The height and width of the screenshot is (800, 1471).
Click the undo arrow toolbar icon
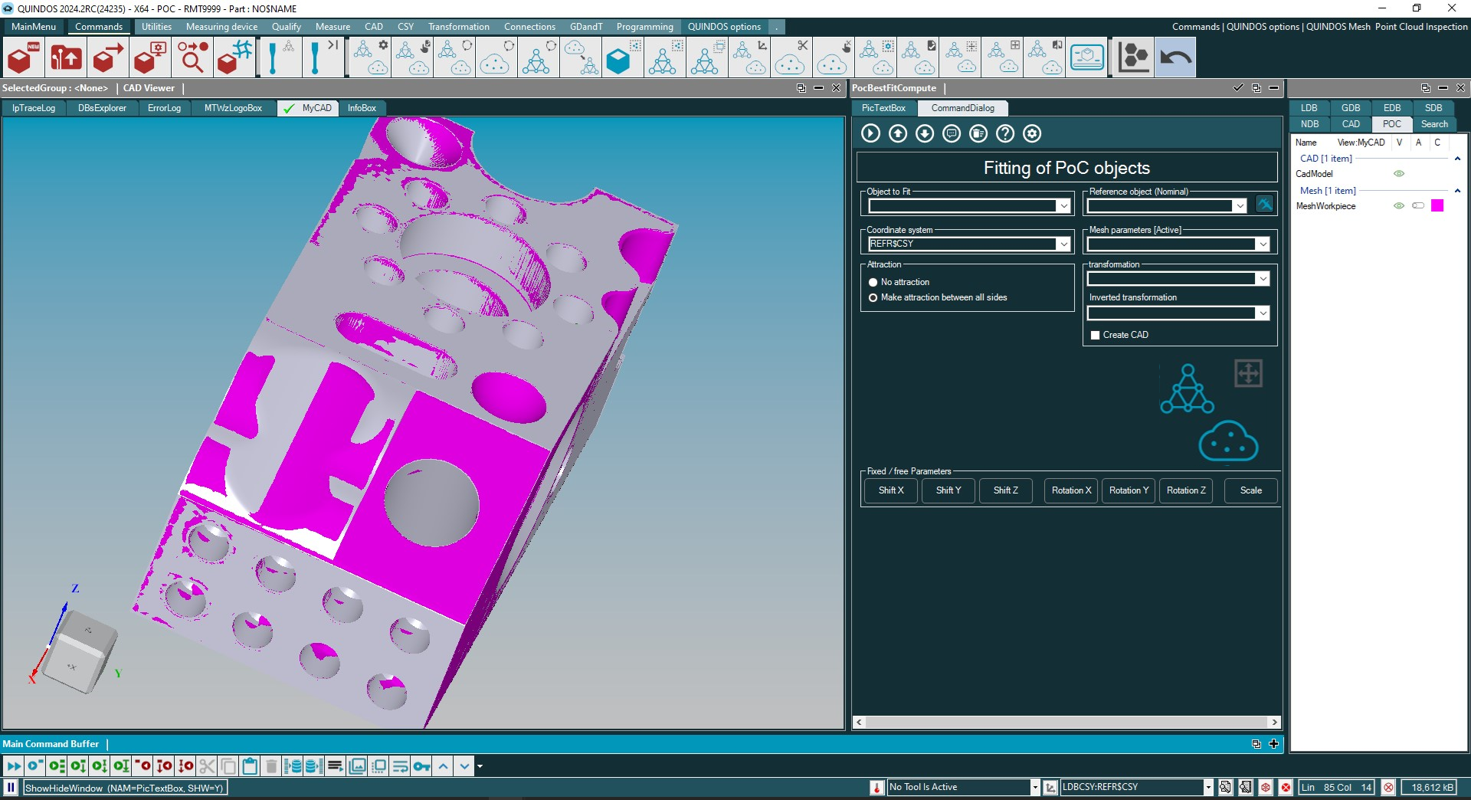click(1176, 58)
